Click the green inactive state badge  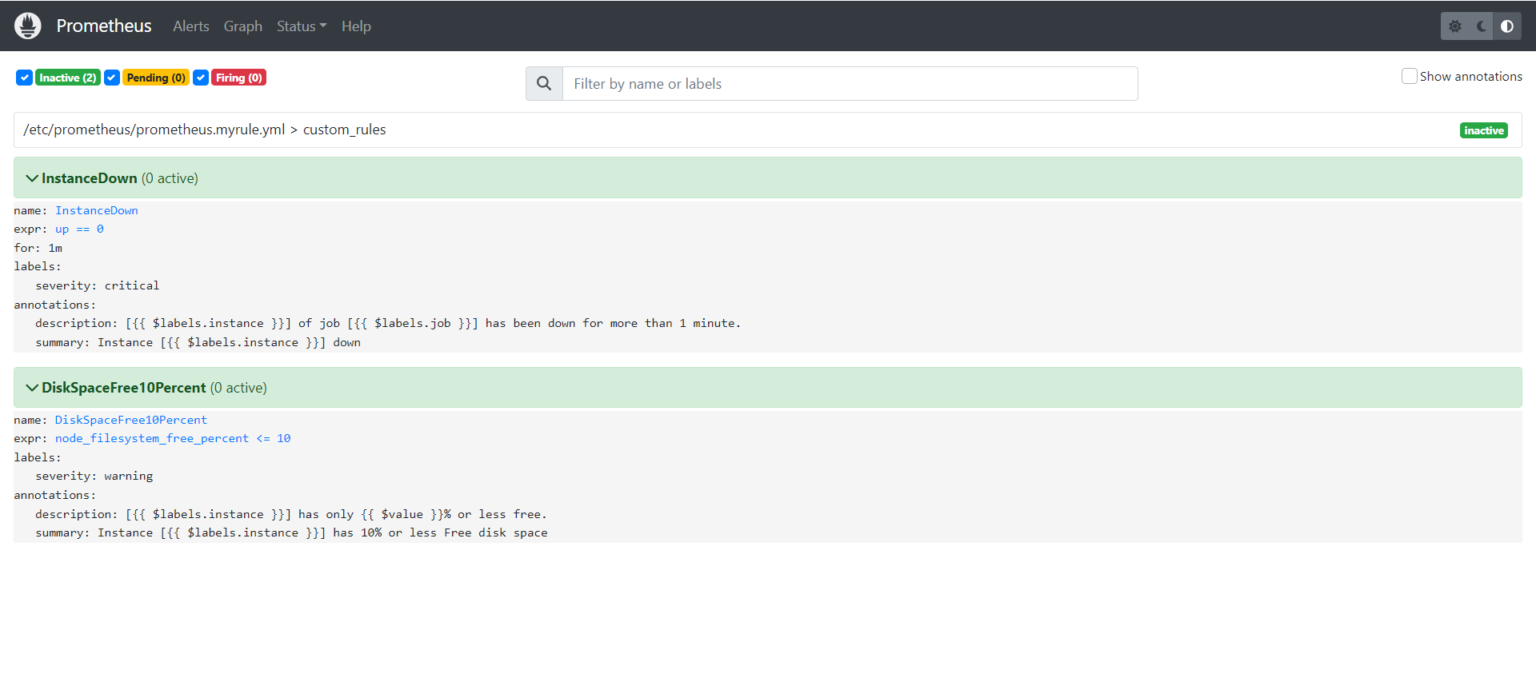[x=1484, y=130]
